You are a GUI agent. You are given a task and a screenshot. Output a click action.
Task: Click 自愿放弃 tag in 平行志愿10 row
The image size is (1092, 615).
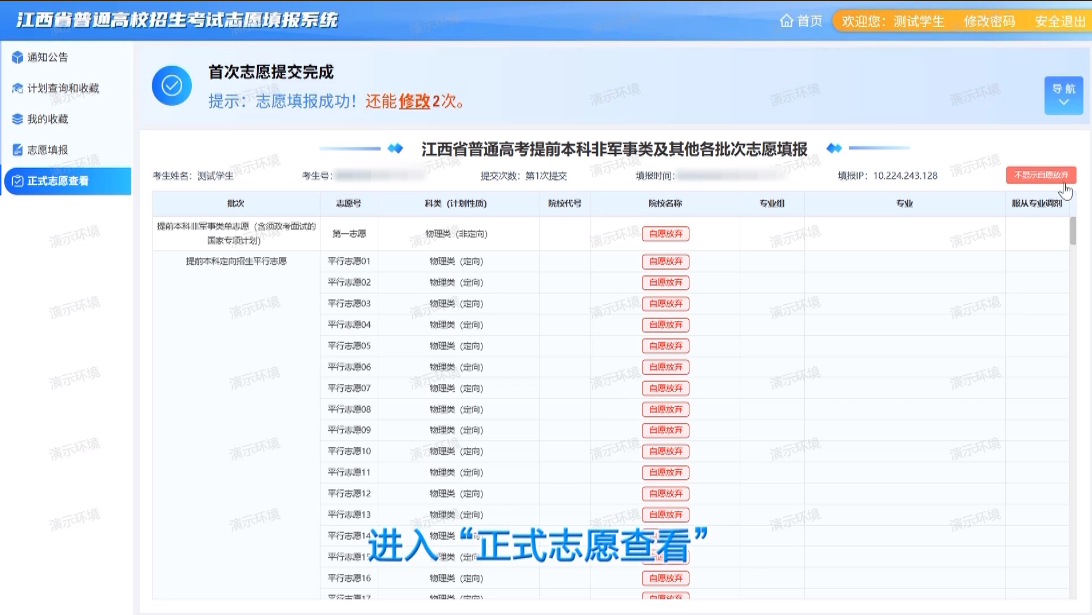tap(666, 451)
